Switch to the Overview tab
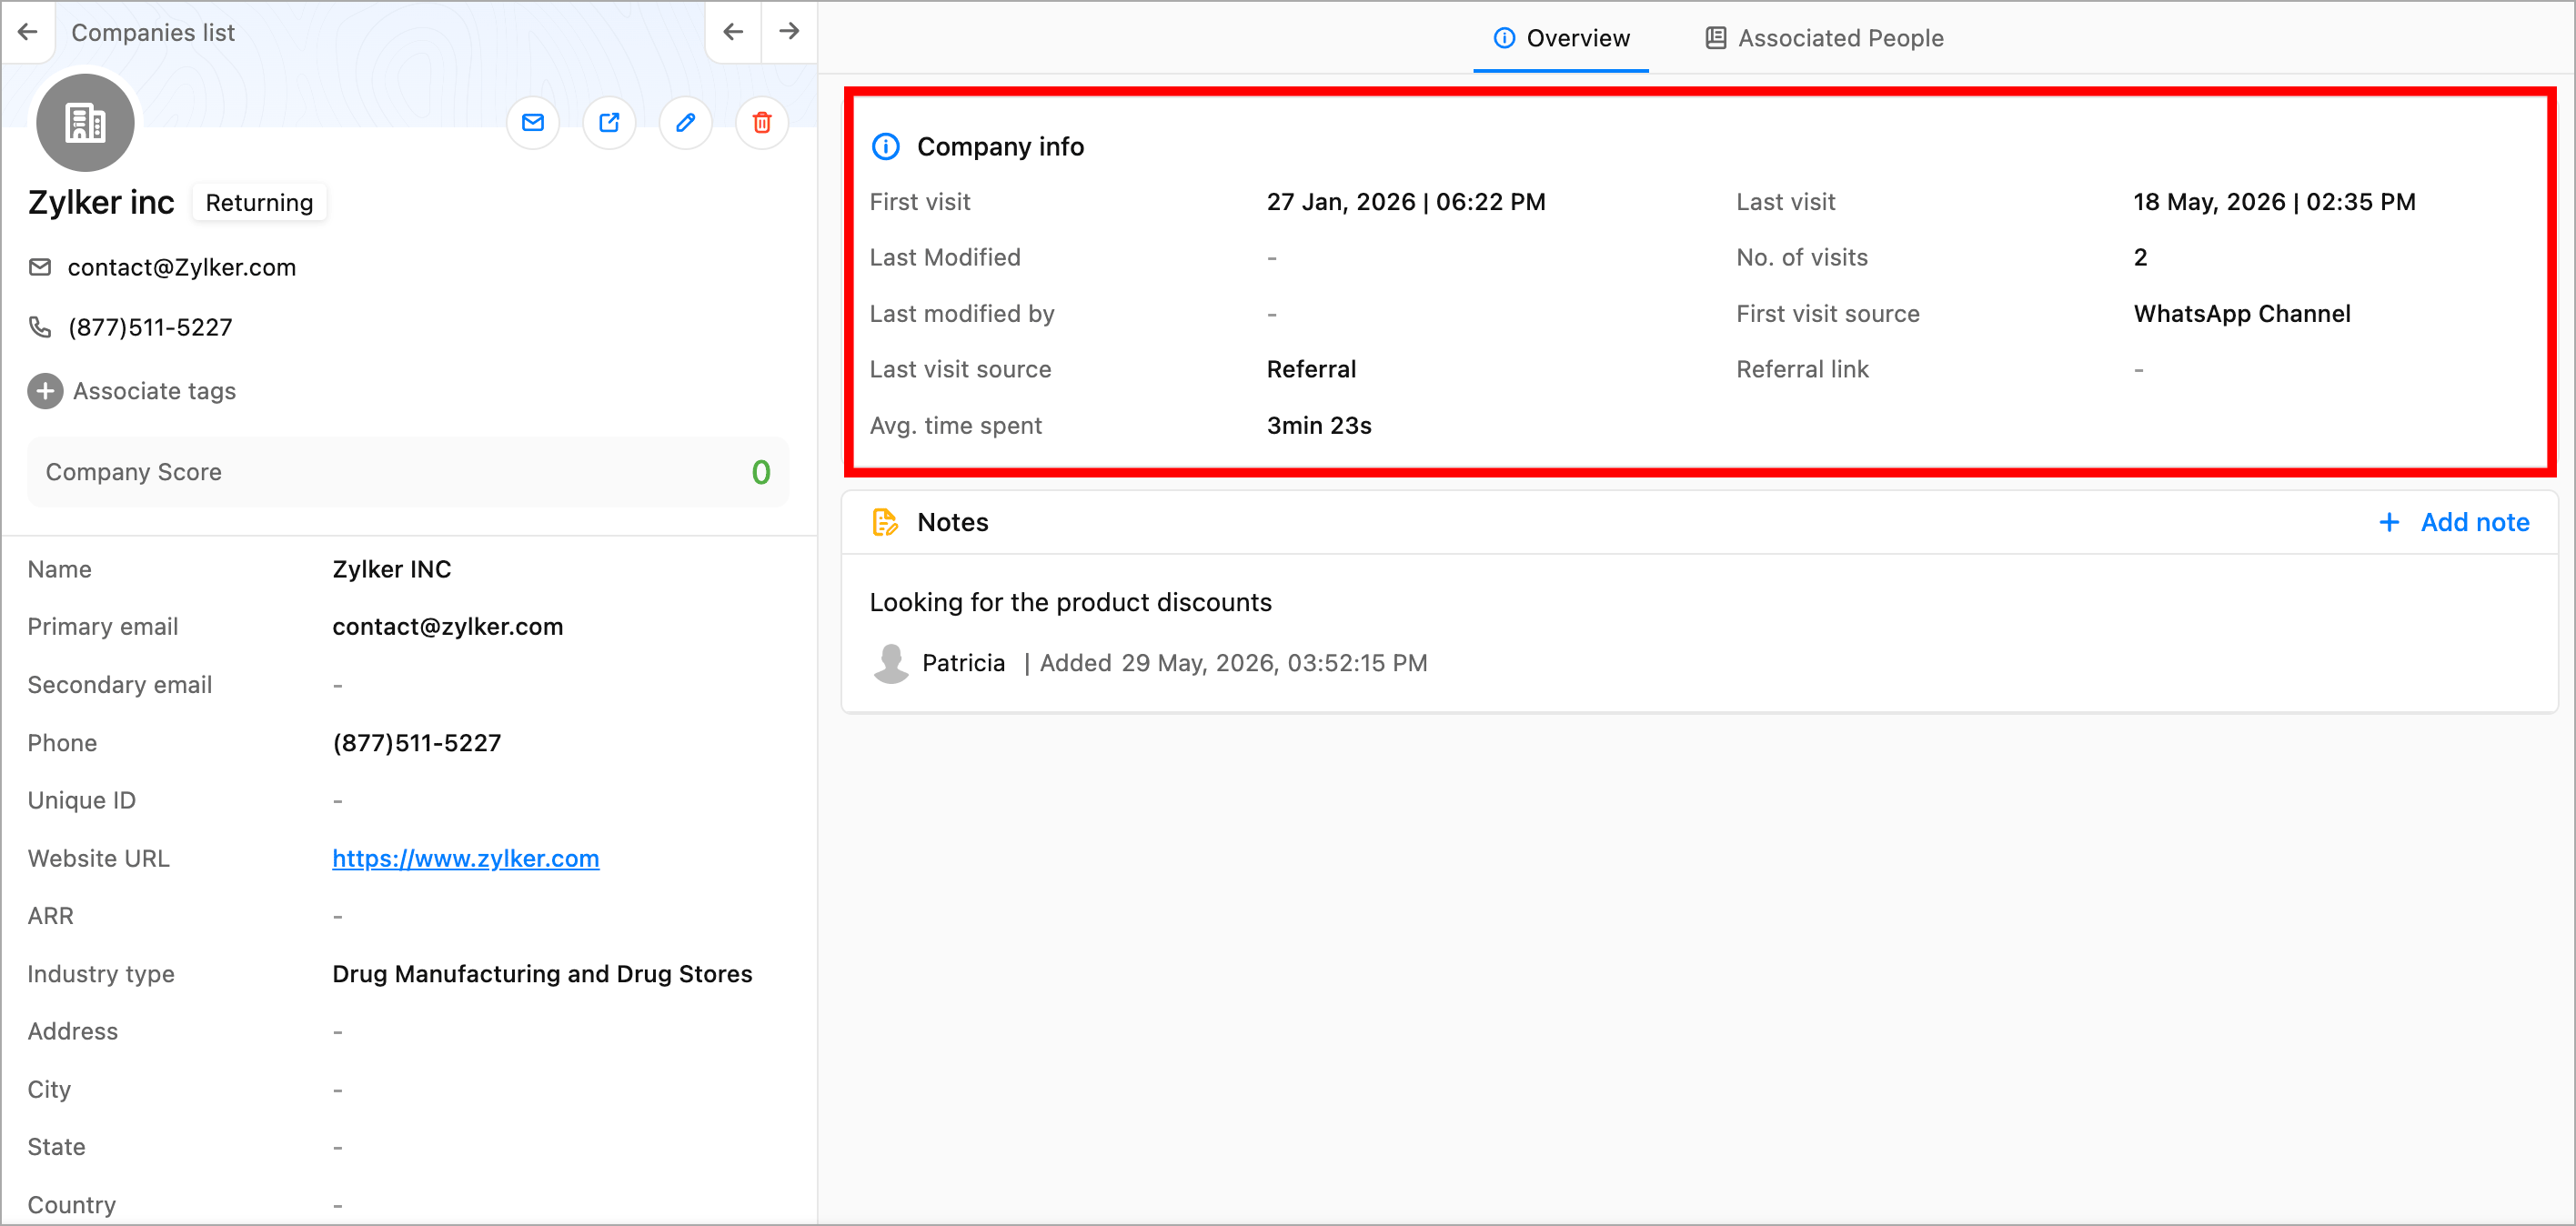Image resolution: width=2576 pixels, height=1226 pixels. [1561, 38]
